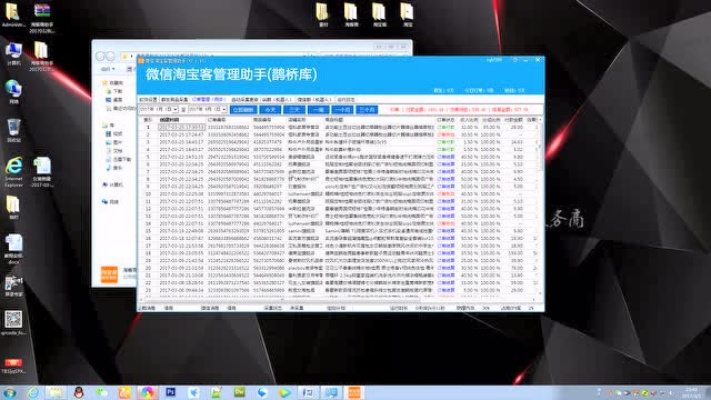The width and height of the screenshot is (711, 400).
Task: Launch the Internet Explorer desktop shortcut
Action: (14, 172)
